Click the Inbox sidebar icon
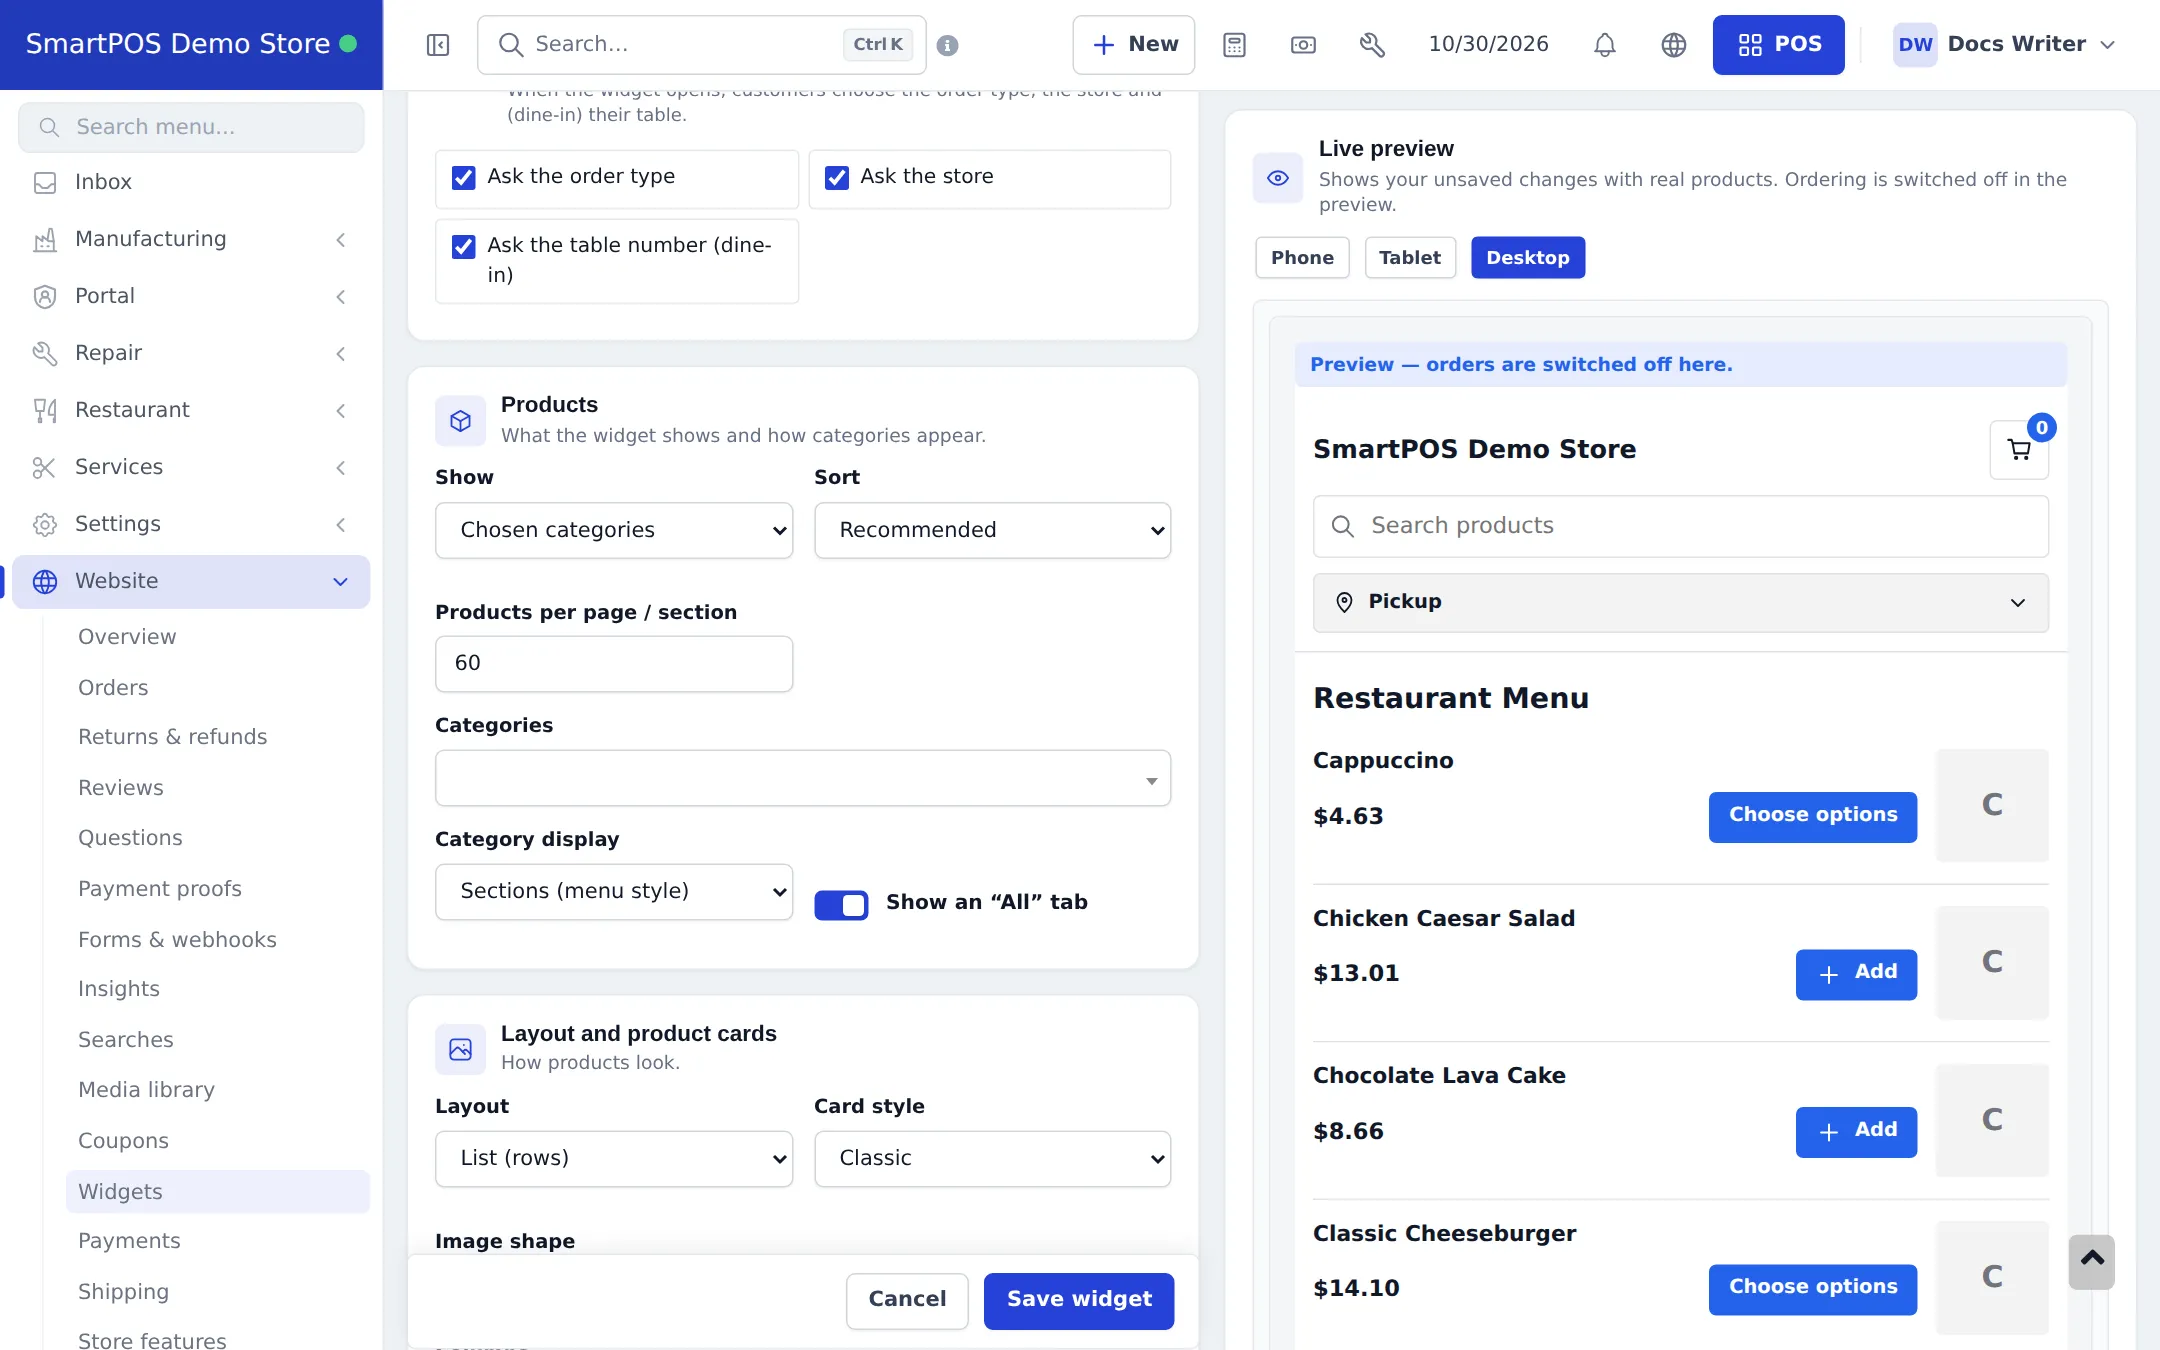 pyautogui.click(x=45, y=183)
